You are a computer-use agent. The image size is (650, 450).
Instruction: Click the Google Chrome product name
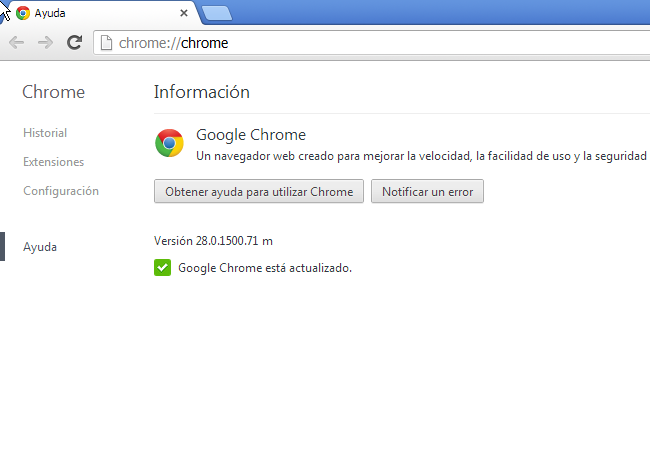251,135
